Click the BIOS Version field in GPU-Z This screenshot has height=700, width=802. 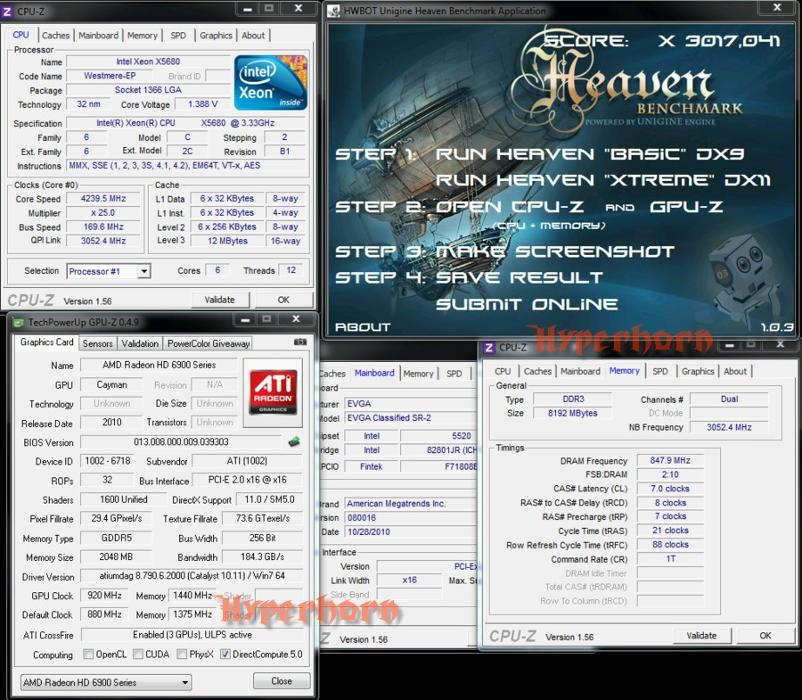click(181, 442)
